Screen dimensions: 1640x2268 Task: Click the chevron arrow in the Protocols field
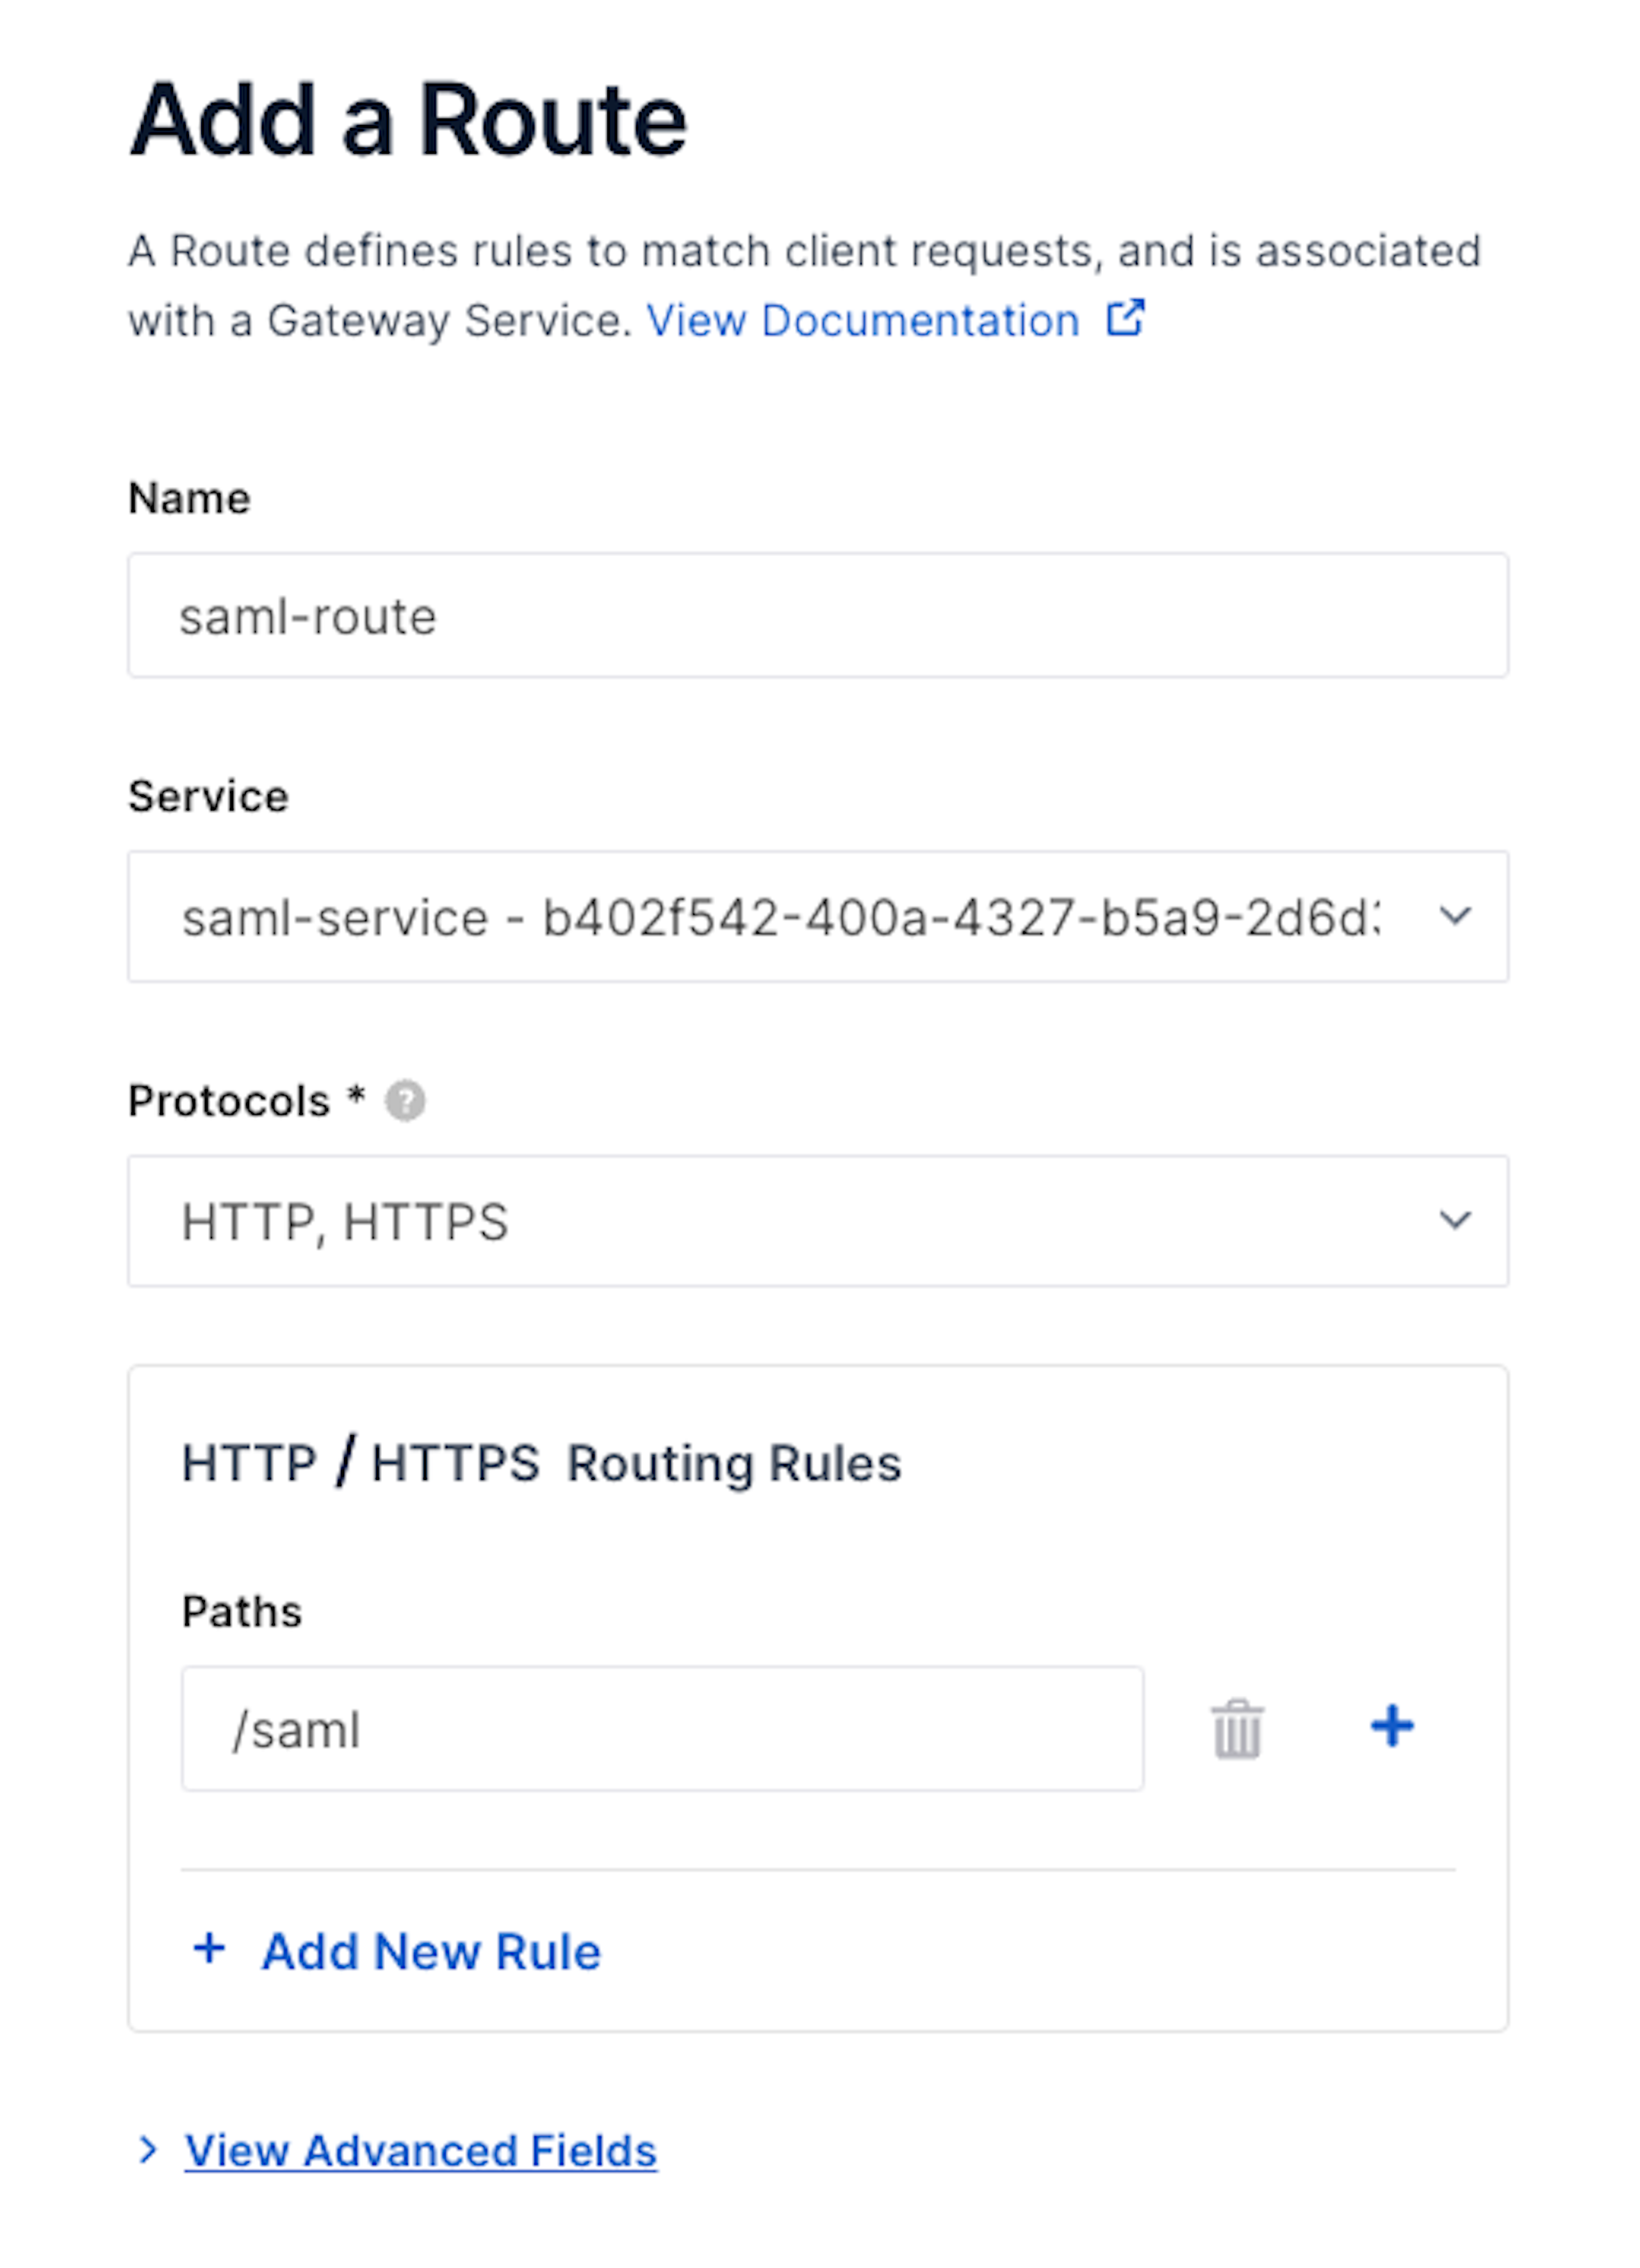pyautogui.click(x=1454, y=1220)
